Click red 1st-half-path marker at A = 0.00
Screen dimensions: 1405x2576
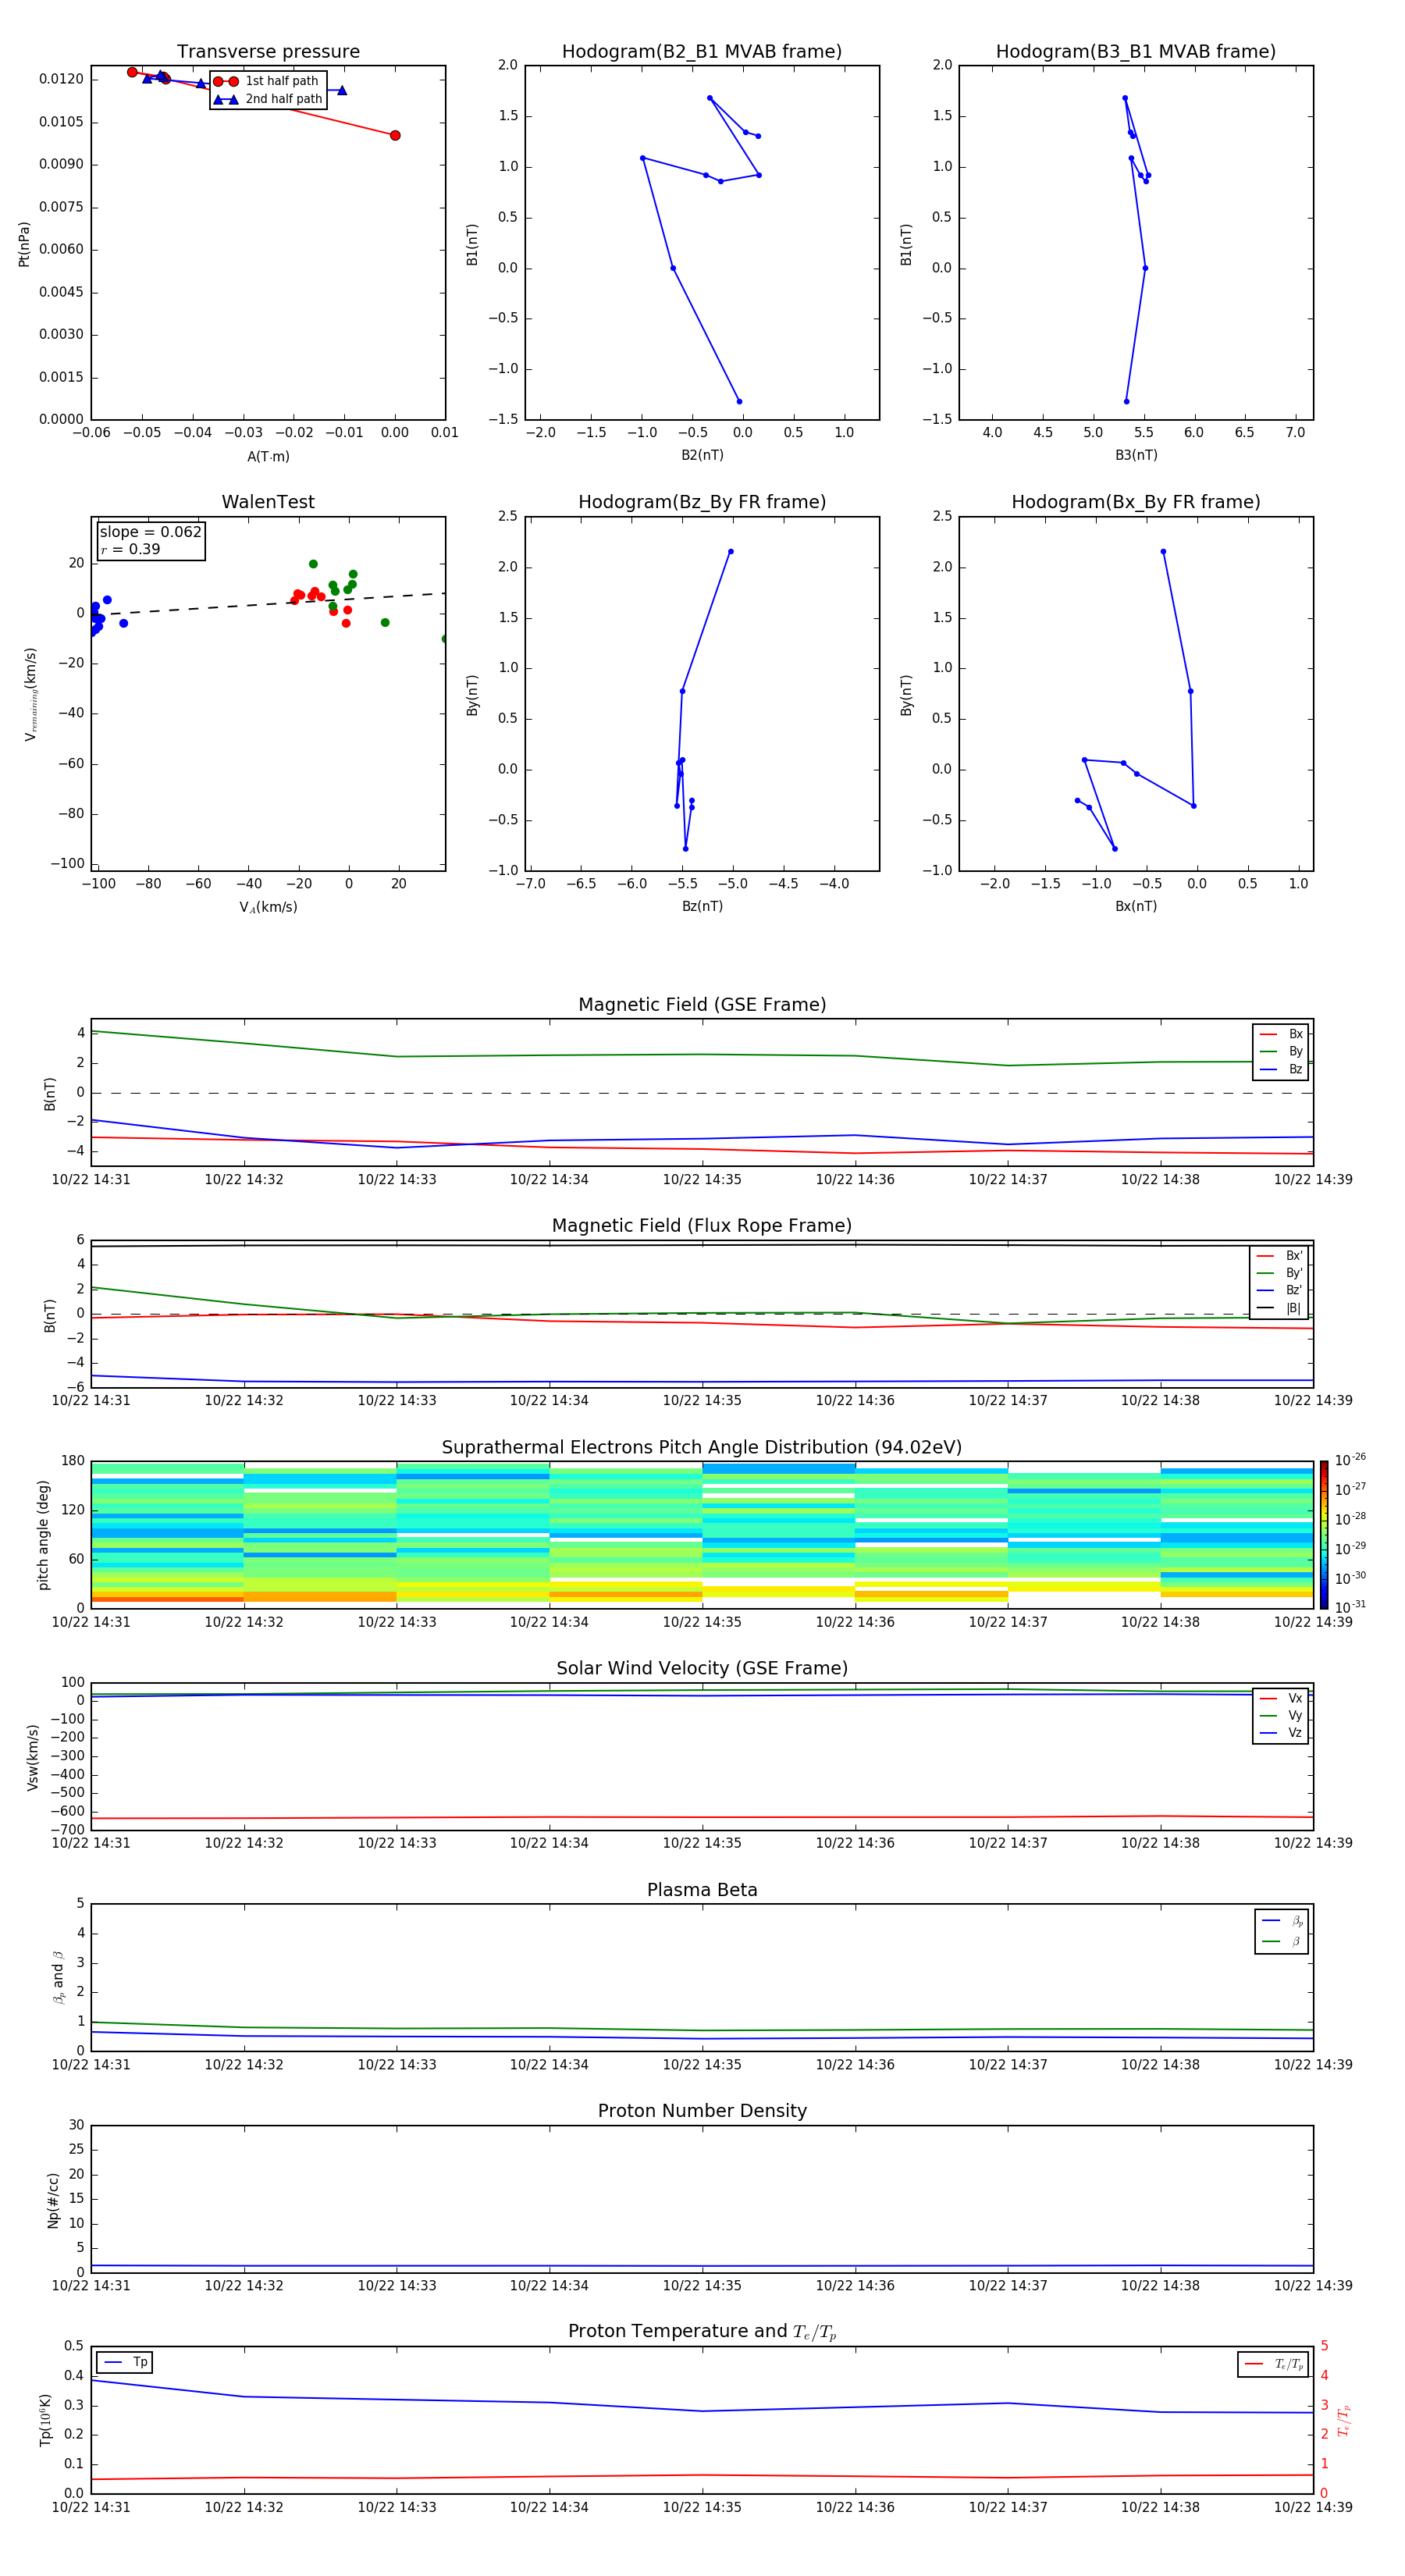(x=395, y=135)
